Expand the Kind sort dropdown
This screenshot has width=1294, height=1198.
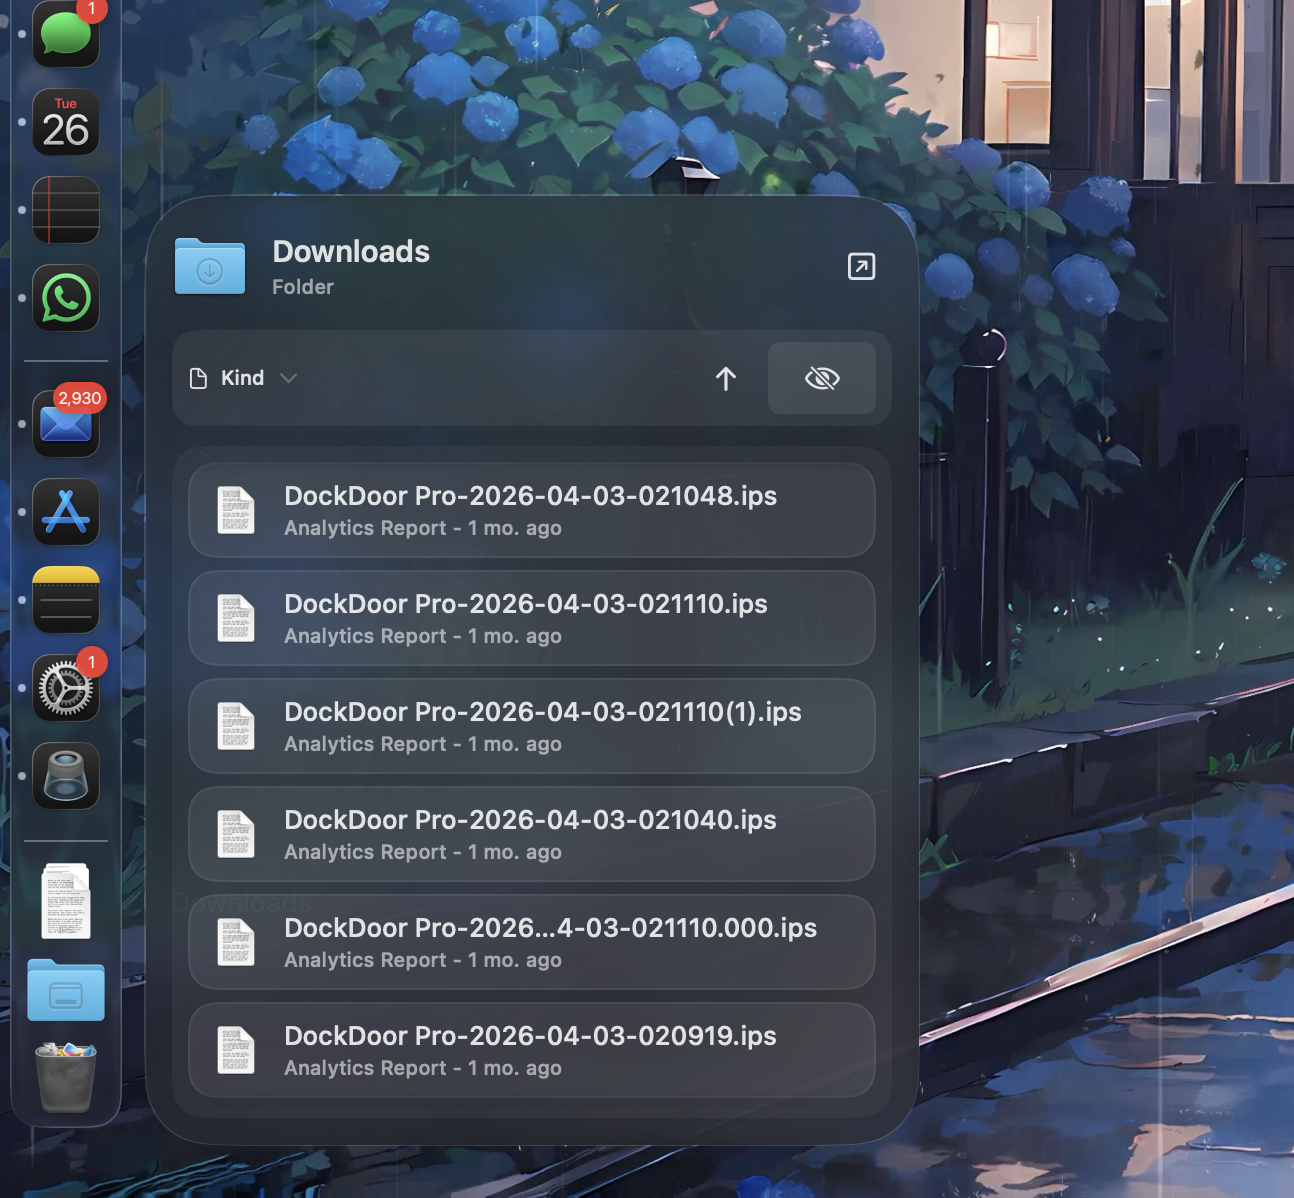(x=244, y=378)
